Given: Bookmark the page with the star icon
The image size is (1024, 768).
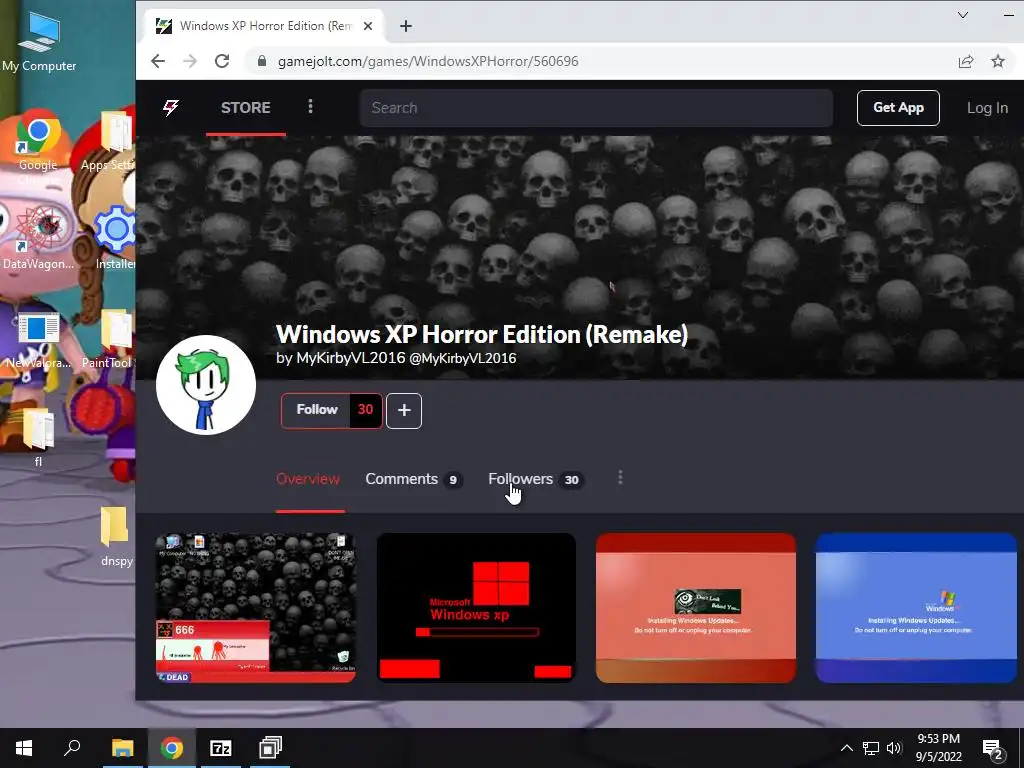Looking at the screenshot, I should [x=998, y=61].
